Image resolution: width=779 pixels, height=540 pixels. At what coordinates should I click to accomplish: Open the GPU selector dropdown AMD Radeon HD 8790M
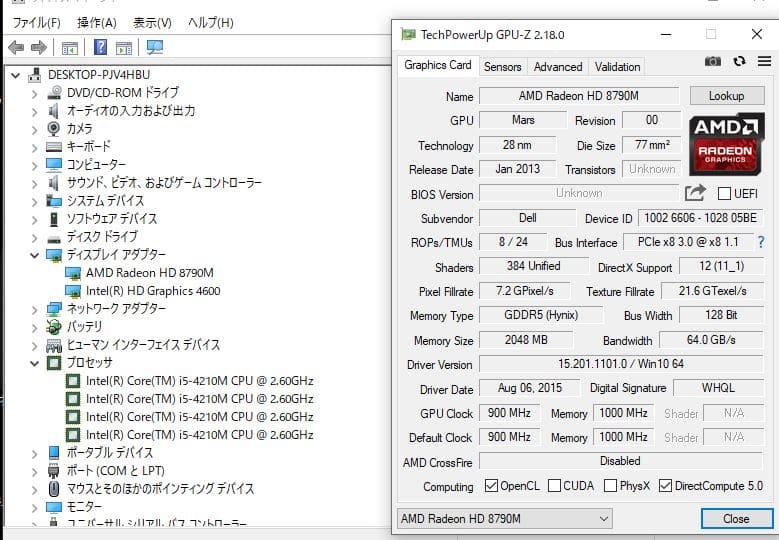[x=505, y=519]
